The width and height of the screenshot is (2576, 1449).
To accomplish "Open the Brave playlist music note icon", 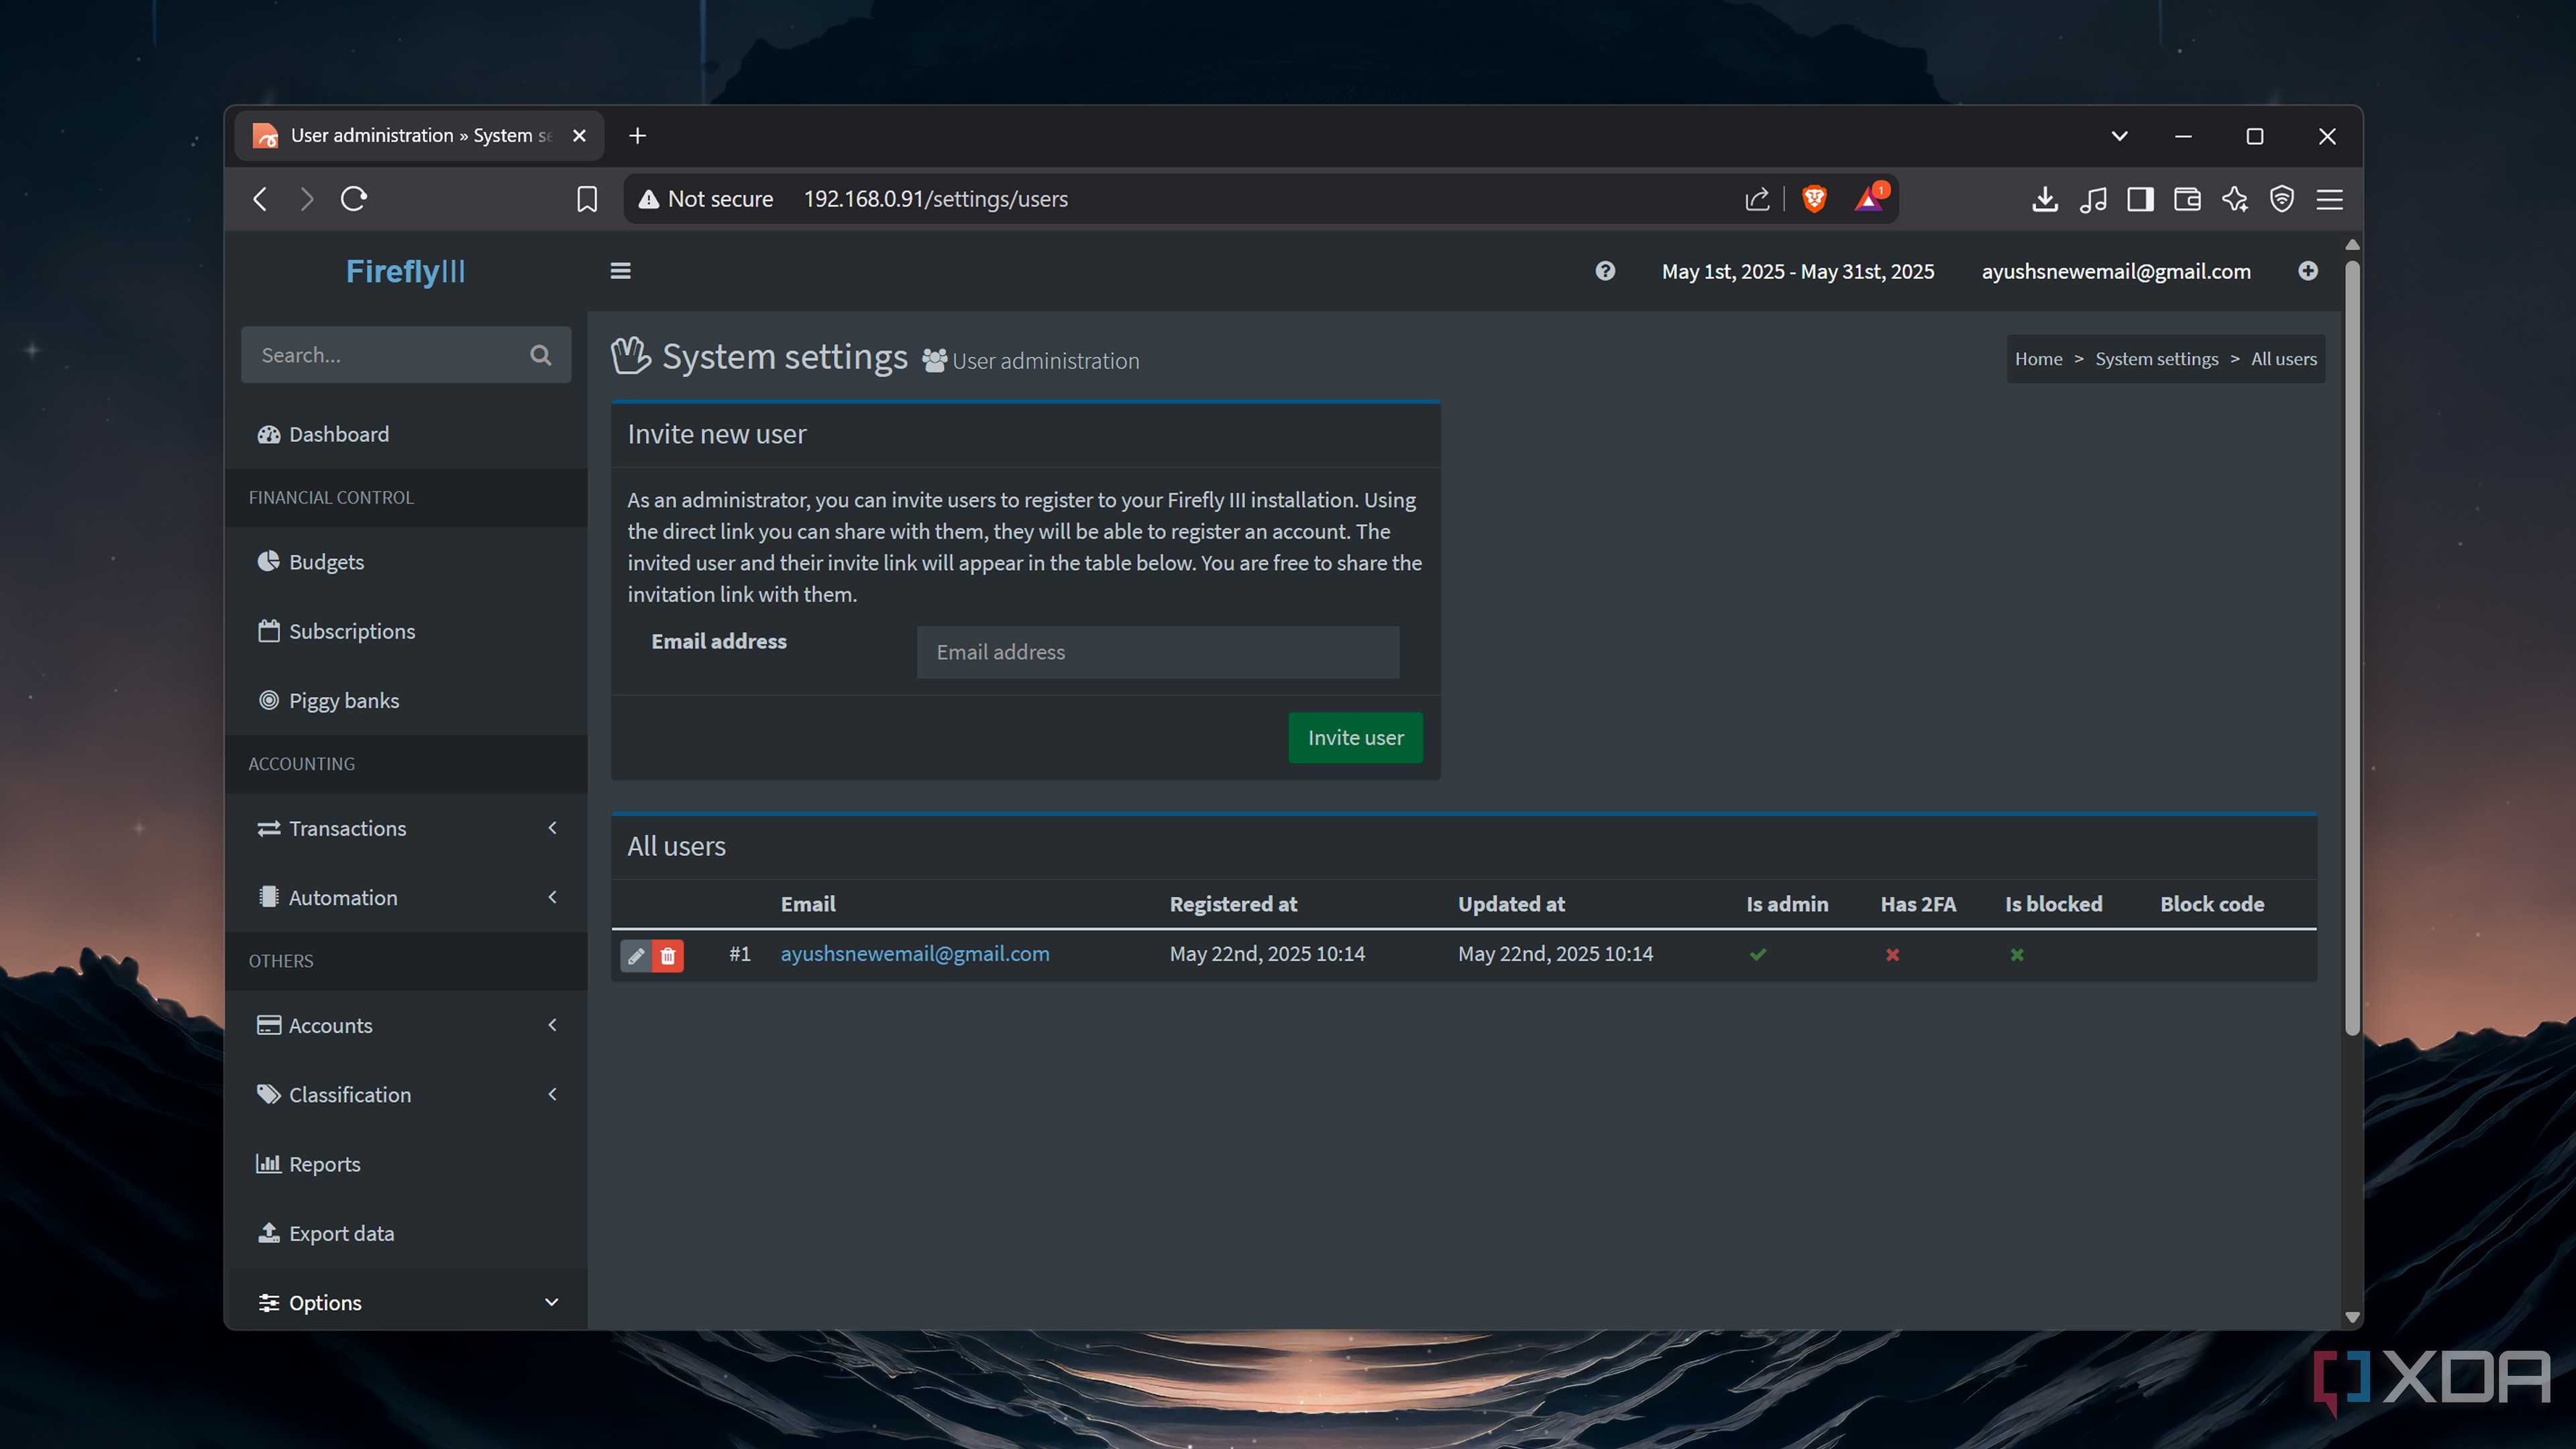I will click(2093, 199).
